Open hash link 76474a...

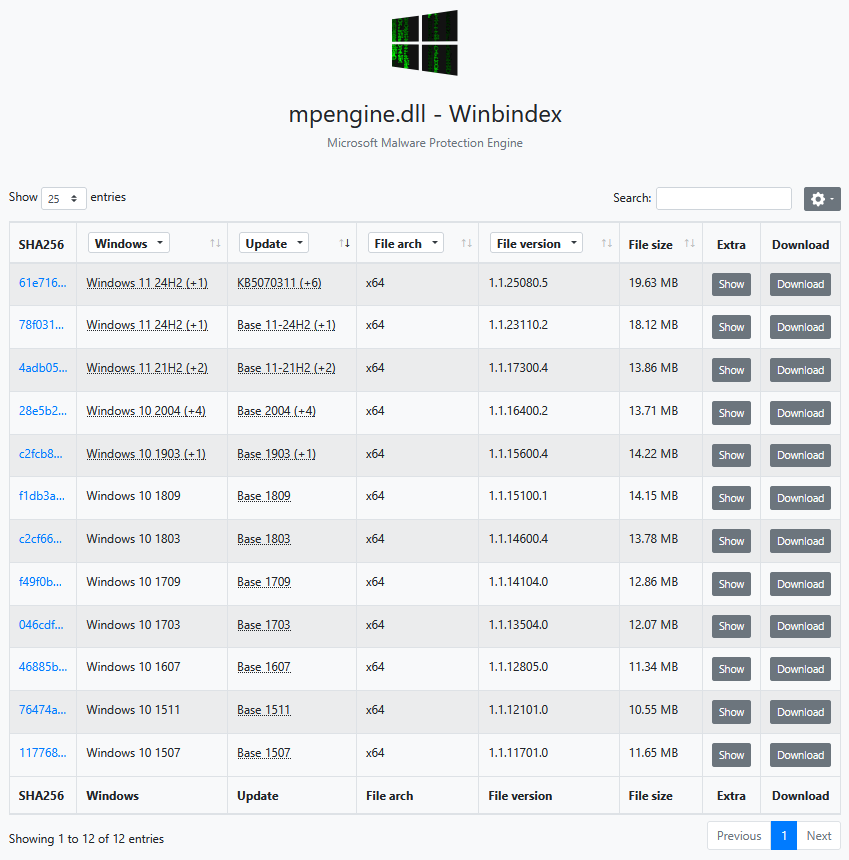(42, 710)
